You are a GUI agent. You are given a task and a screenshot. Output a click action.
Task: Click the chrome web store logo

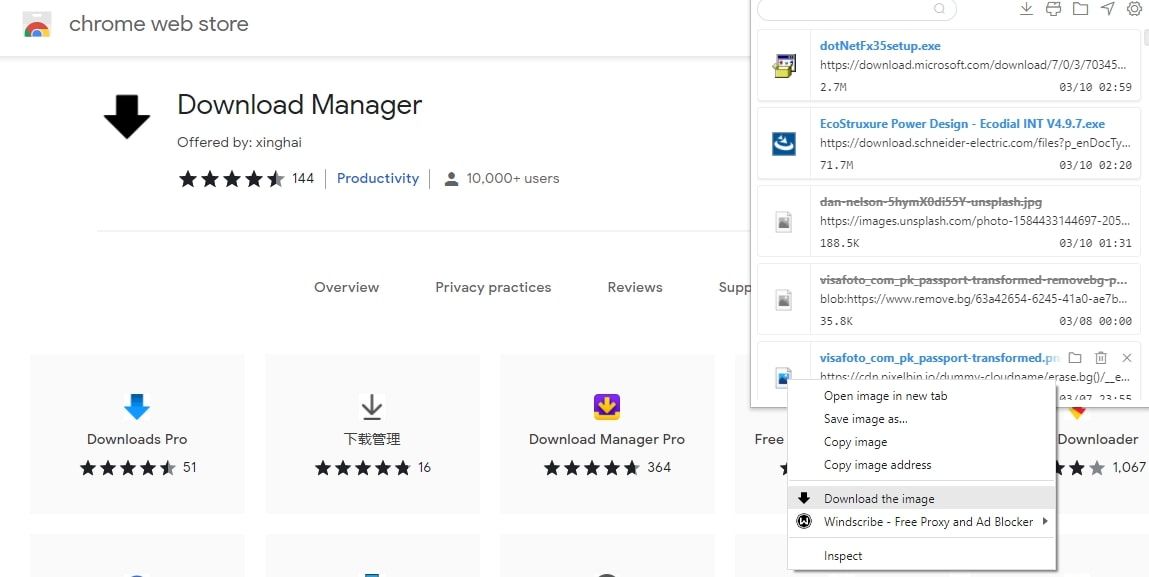tap(37, 24)
